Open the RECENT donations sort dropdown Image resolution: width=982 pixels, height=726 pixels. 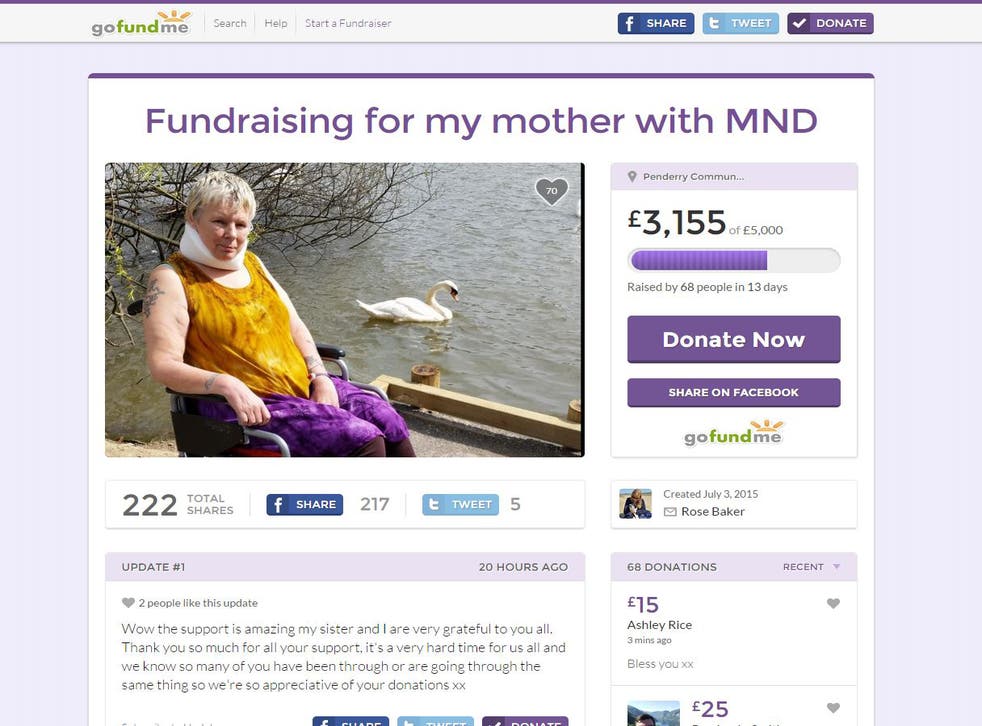tap(811, 567)
